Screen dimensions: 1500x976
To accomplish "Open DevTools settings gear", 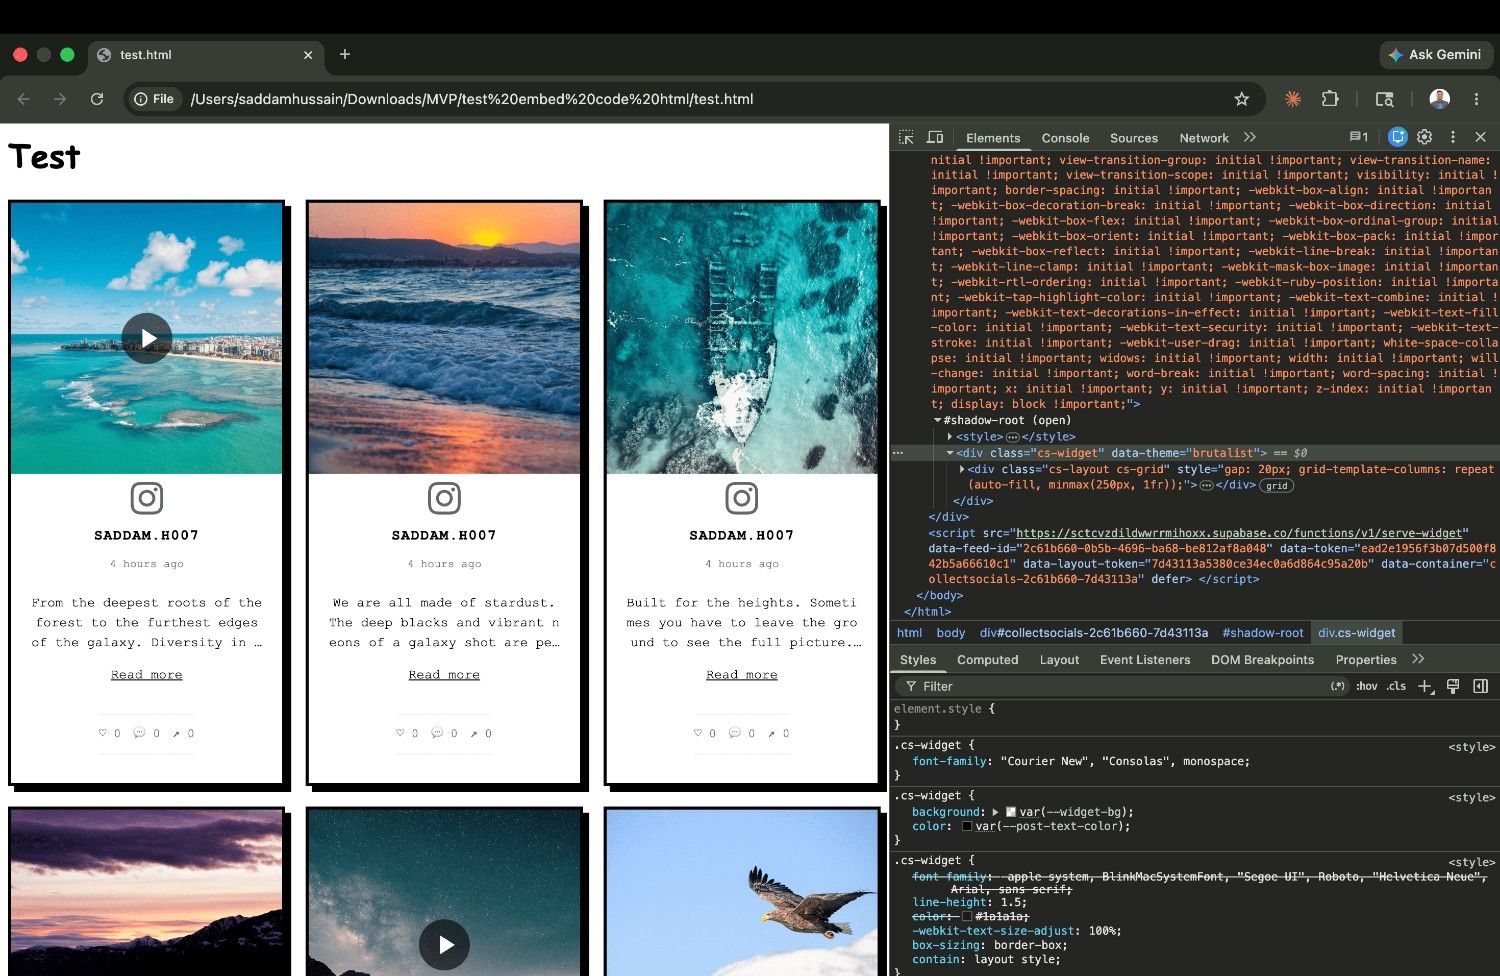I will coord(1425,137).
